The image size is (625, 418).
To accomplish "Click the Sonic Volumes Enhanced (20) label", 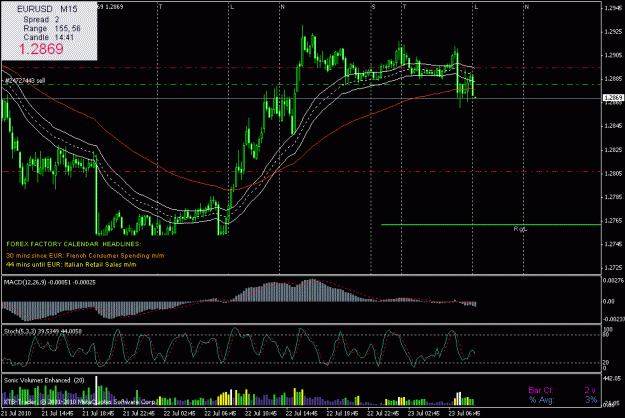I will 44,380.
